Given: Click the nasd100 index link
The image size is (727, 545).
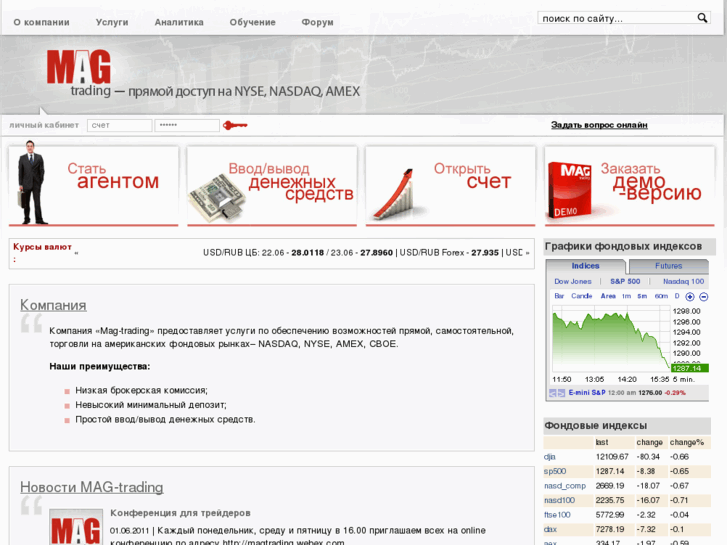Looking at the screenshot, I should point(559,500).
